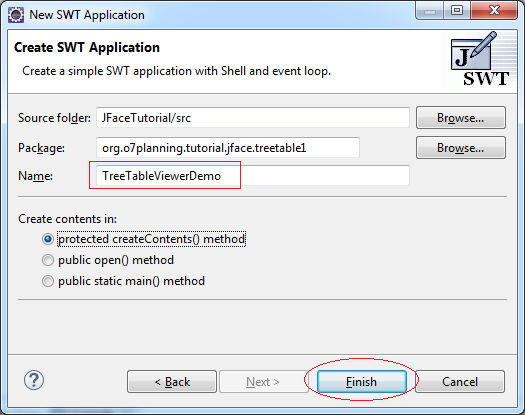The width and height of the screenshot is (525, 415).
Task: Browse for the source folder
Action: click(461, 118)
